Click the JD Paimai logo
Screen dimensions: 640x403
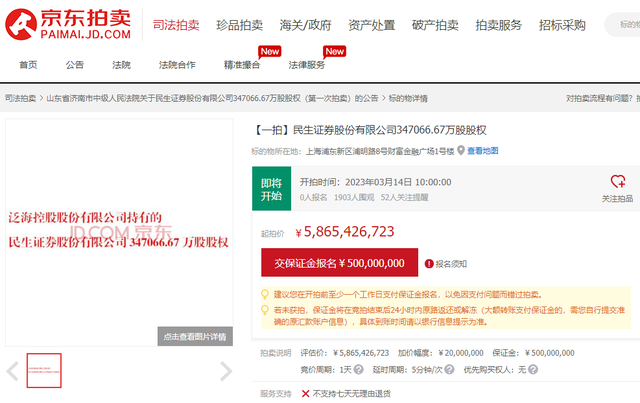point(68,24)
